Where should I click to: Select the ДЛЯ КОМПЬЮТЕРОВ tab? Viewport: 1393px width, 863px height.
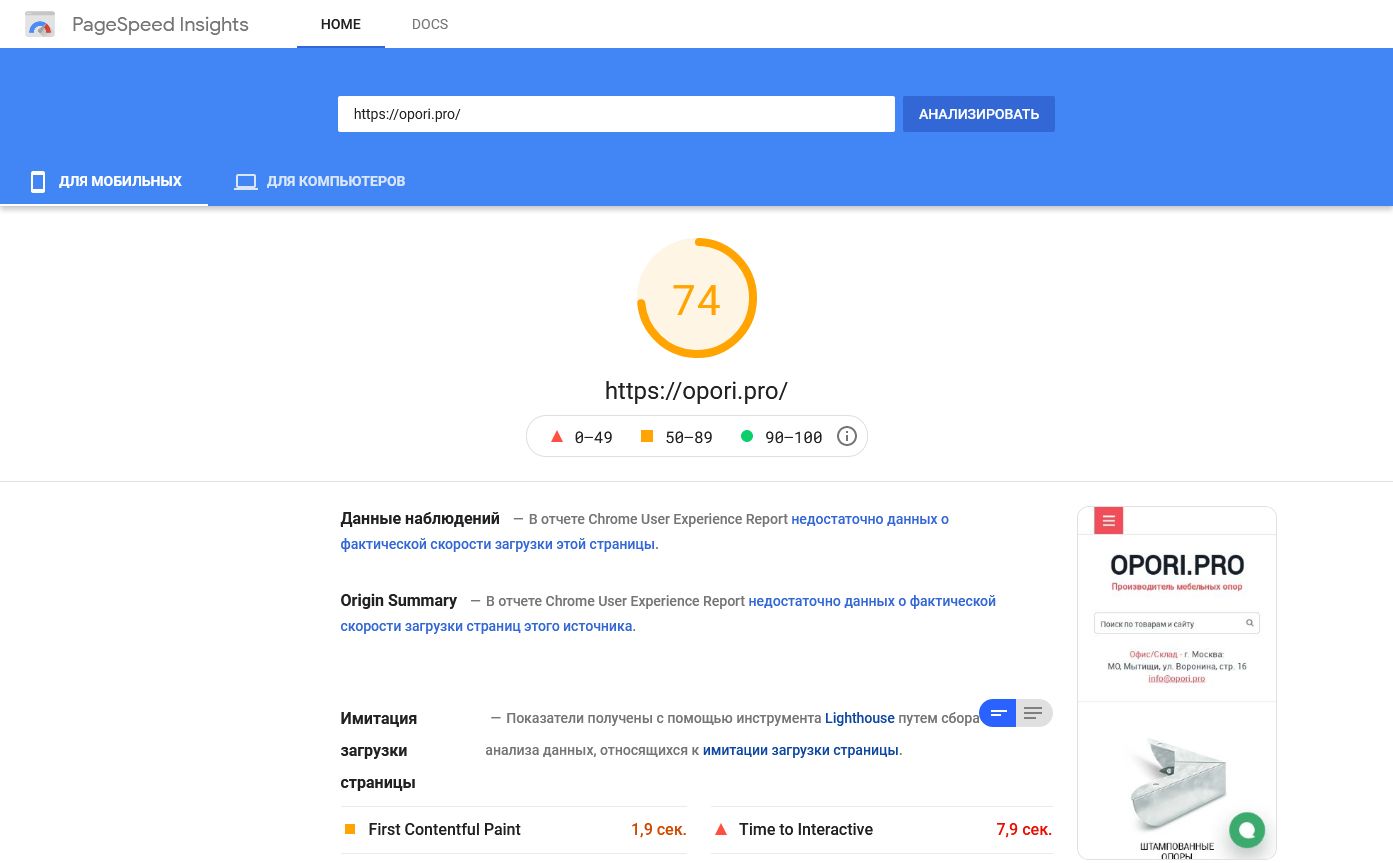(x=319, y=182)
